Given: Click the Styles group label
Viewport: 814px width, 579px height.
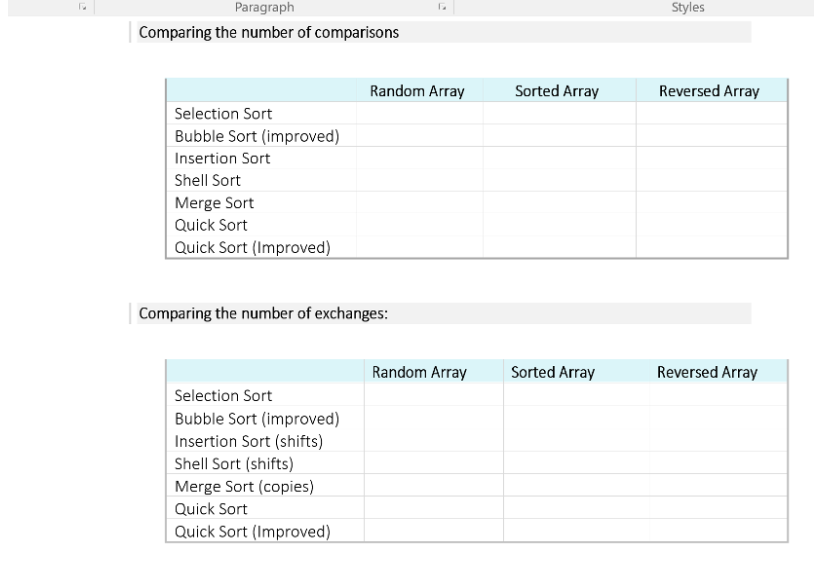Looking at the screenshot, I should 688,7.
